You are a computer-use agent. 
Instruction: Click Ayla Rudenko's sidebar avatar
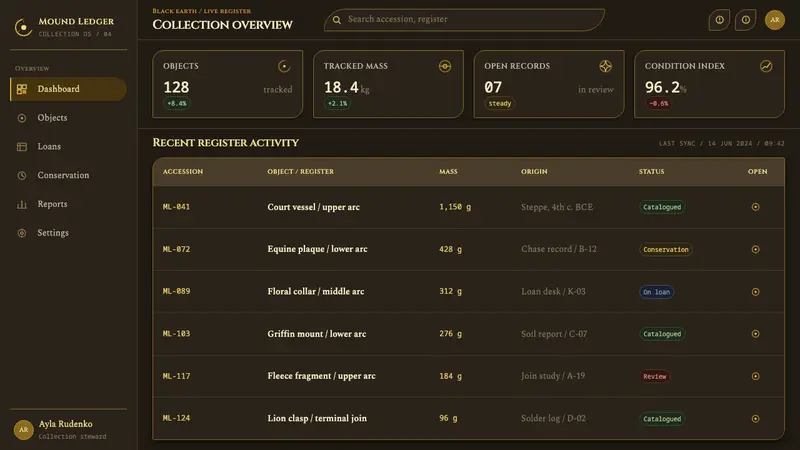pos(23,430)
